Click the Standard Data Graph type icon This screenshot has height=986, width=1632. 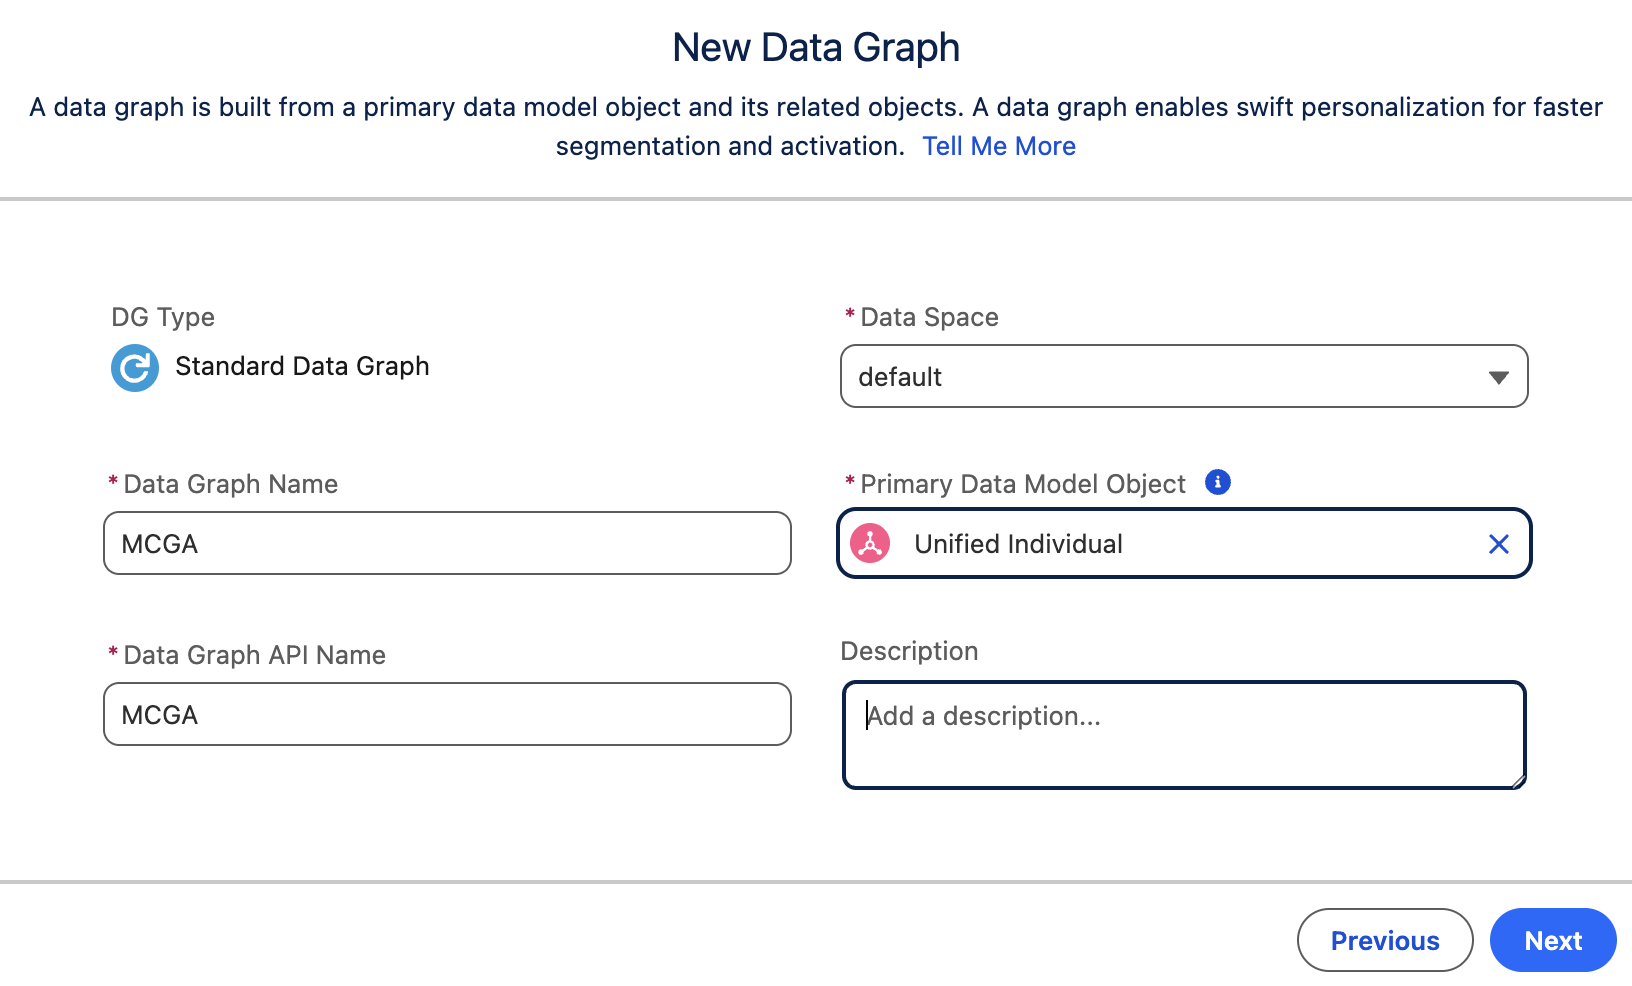(135, 368)
